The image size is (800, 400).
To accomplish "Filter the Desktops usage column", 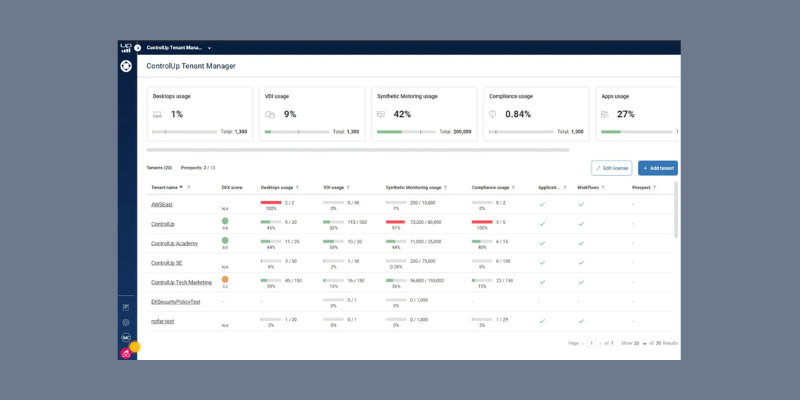I will pyautogui.click(x=297, y=187).
